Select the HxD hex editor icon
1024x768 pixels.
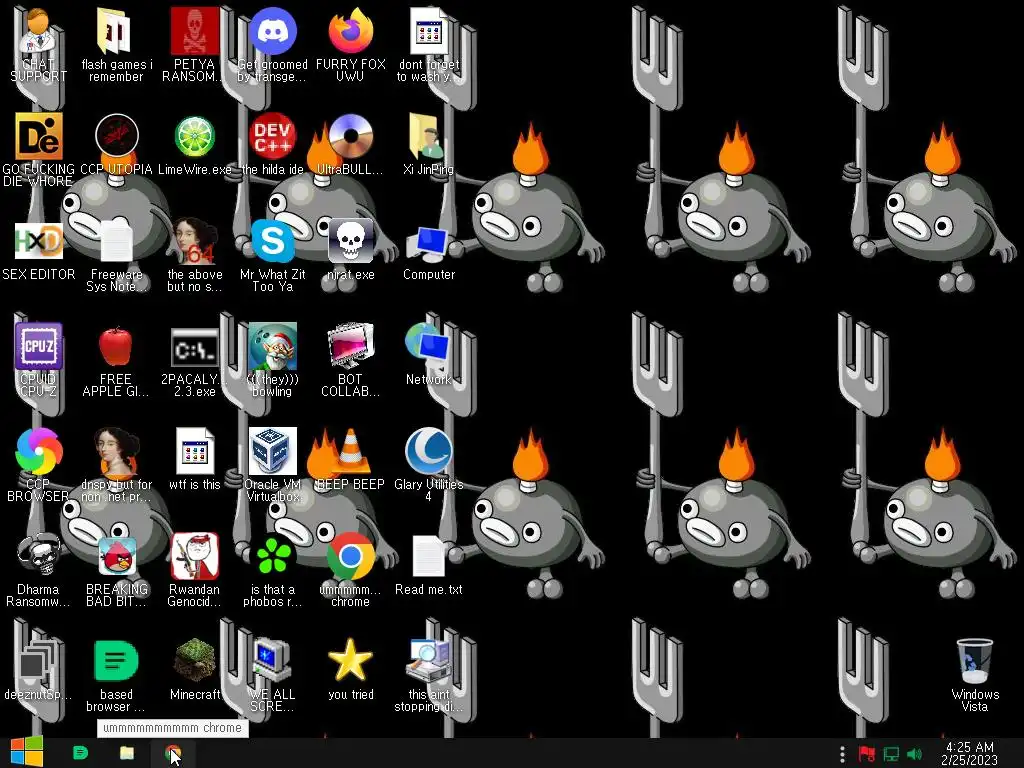[39, 241]
